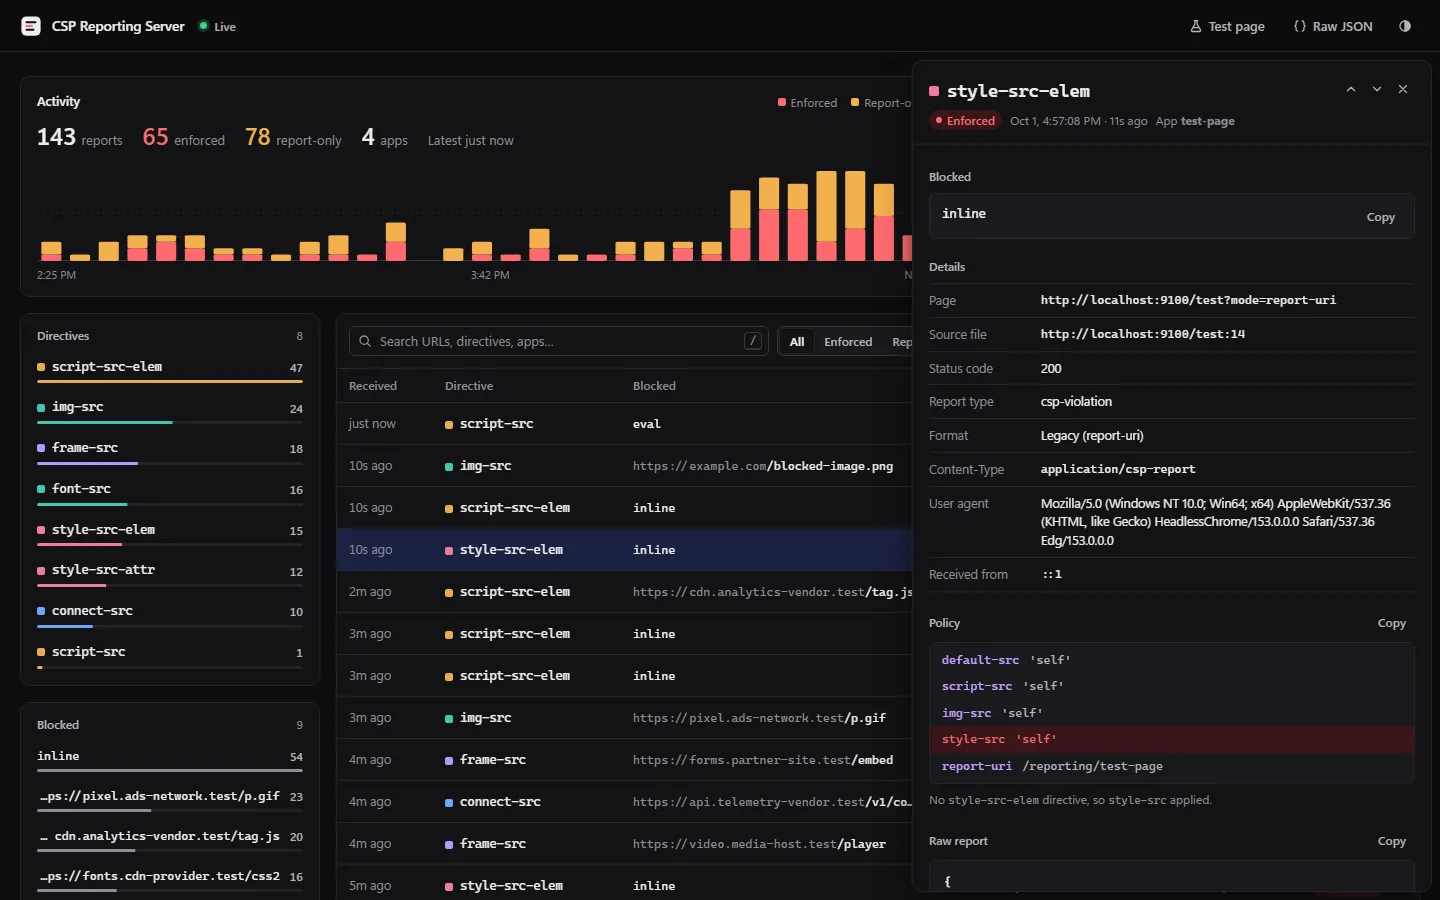Open the img-src pixel.ads-network p.gif report
This screenshot has width=1440, height=900.
pyautogui.click(x=625, y=718)
